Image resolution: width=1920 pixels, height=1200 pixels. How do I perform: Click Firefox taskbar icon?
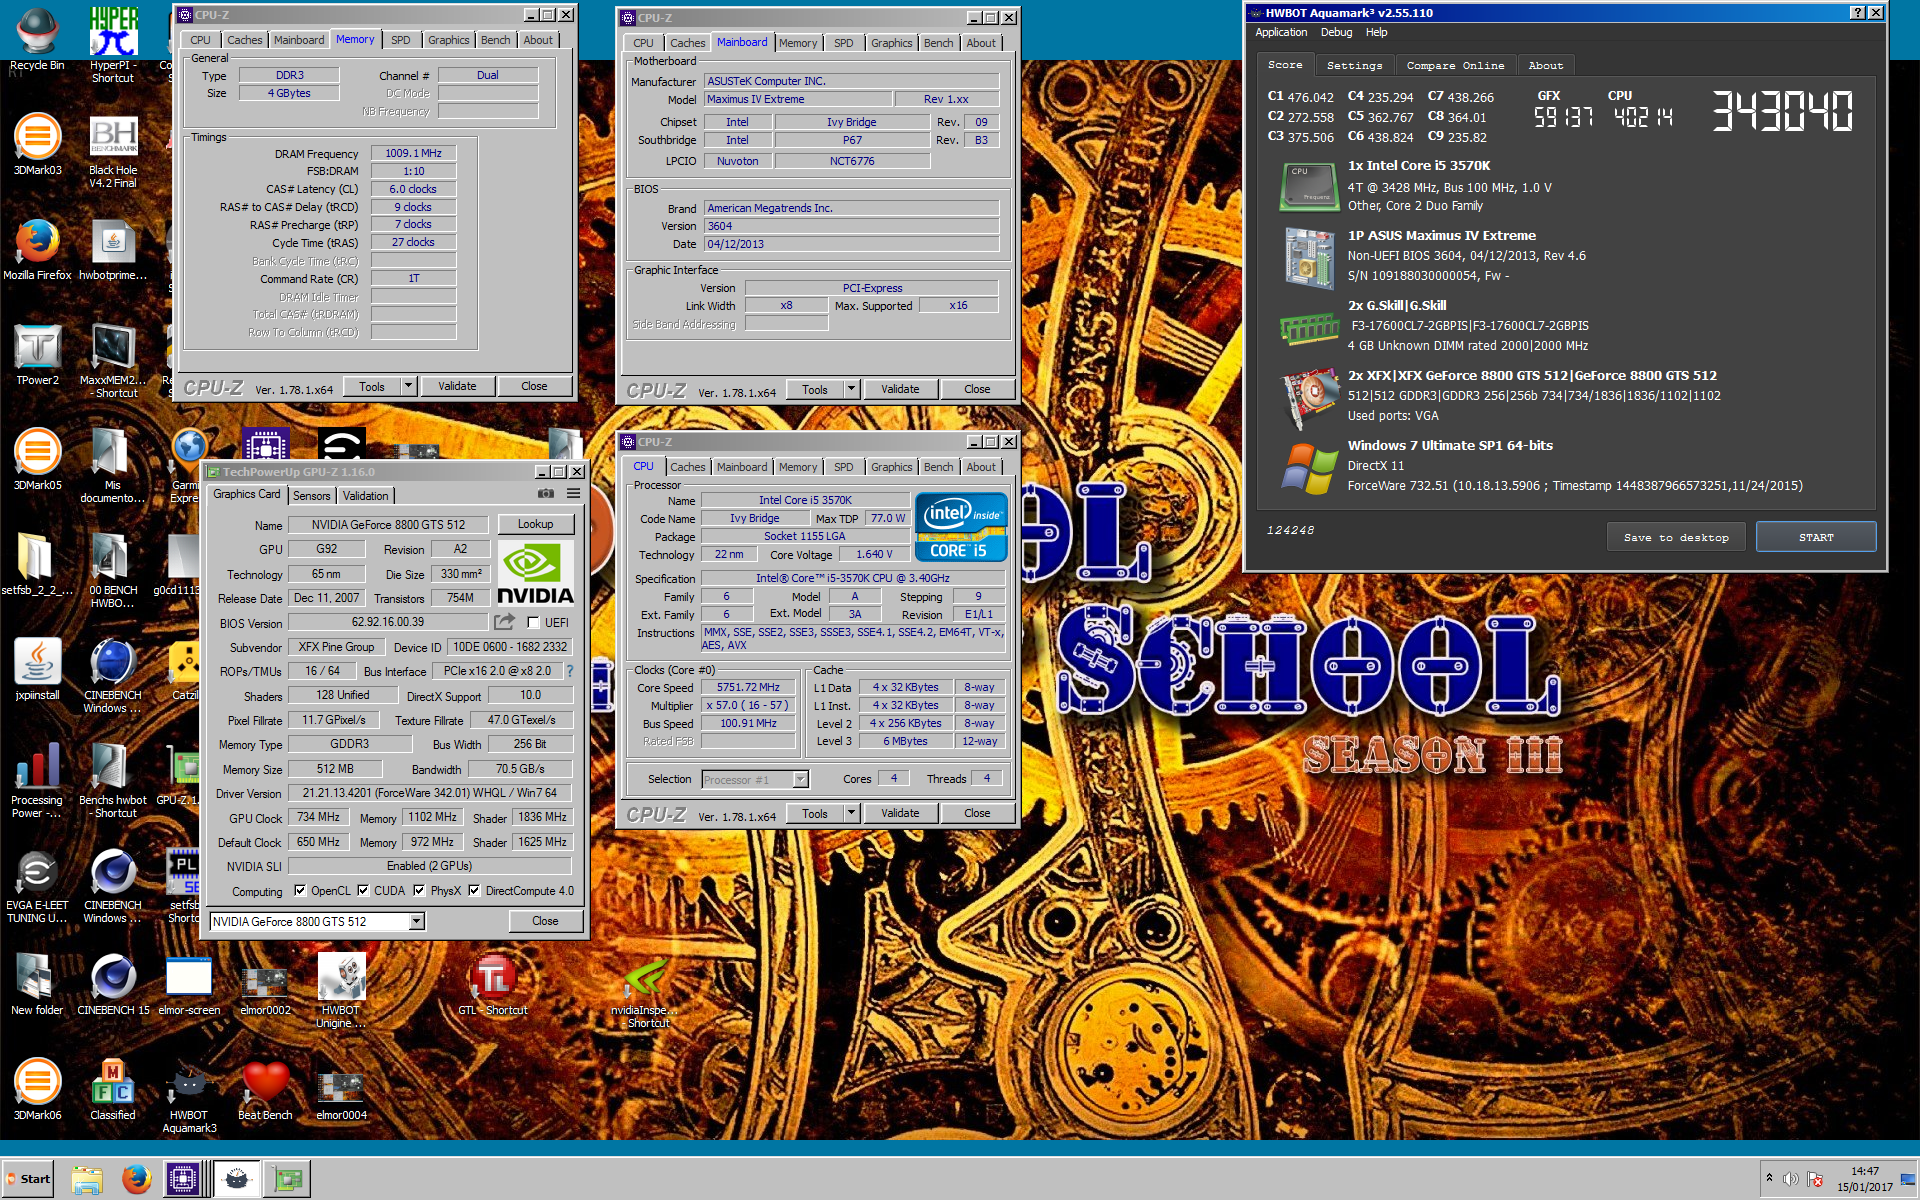137,1180
